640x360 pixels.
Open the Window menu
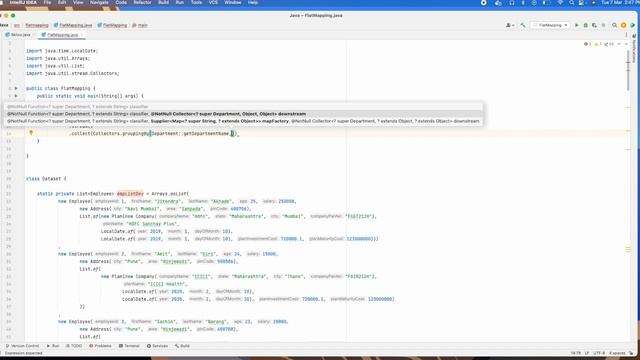(233, 2)
